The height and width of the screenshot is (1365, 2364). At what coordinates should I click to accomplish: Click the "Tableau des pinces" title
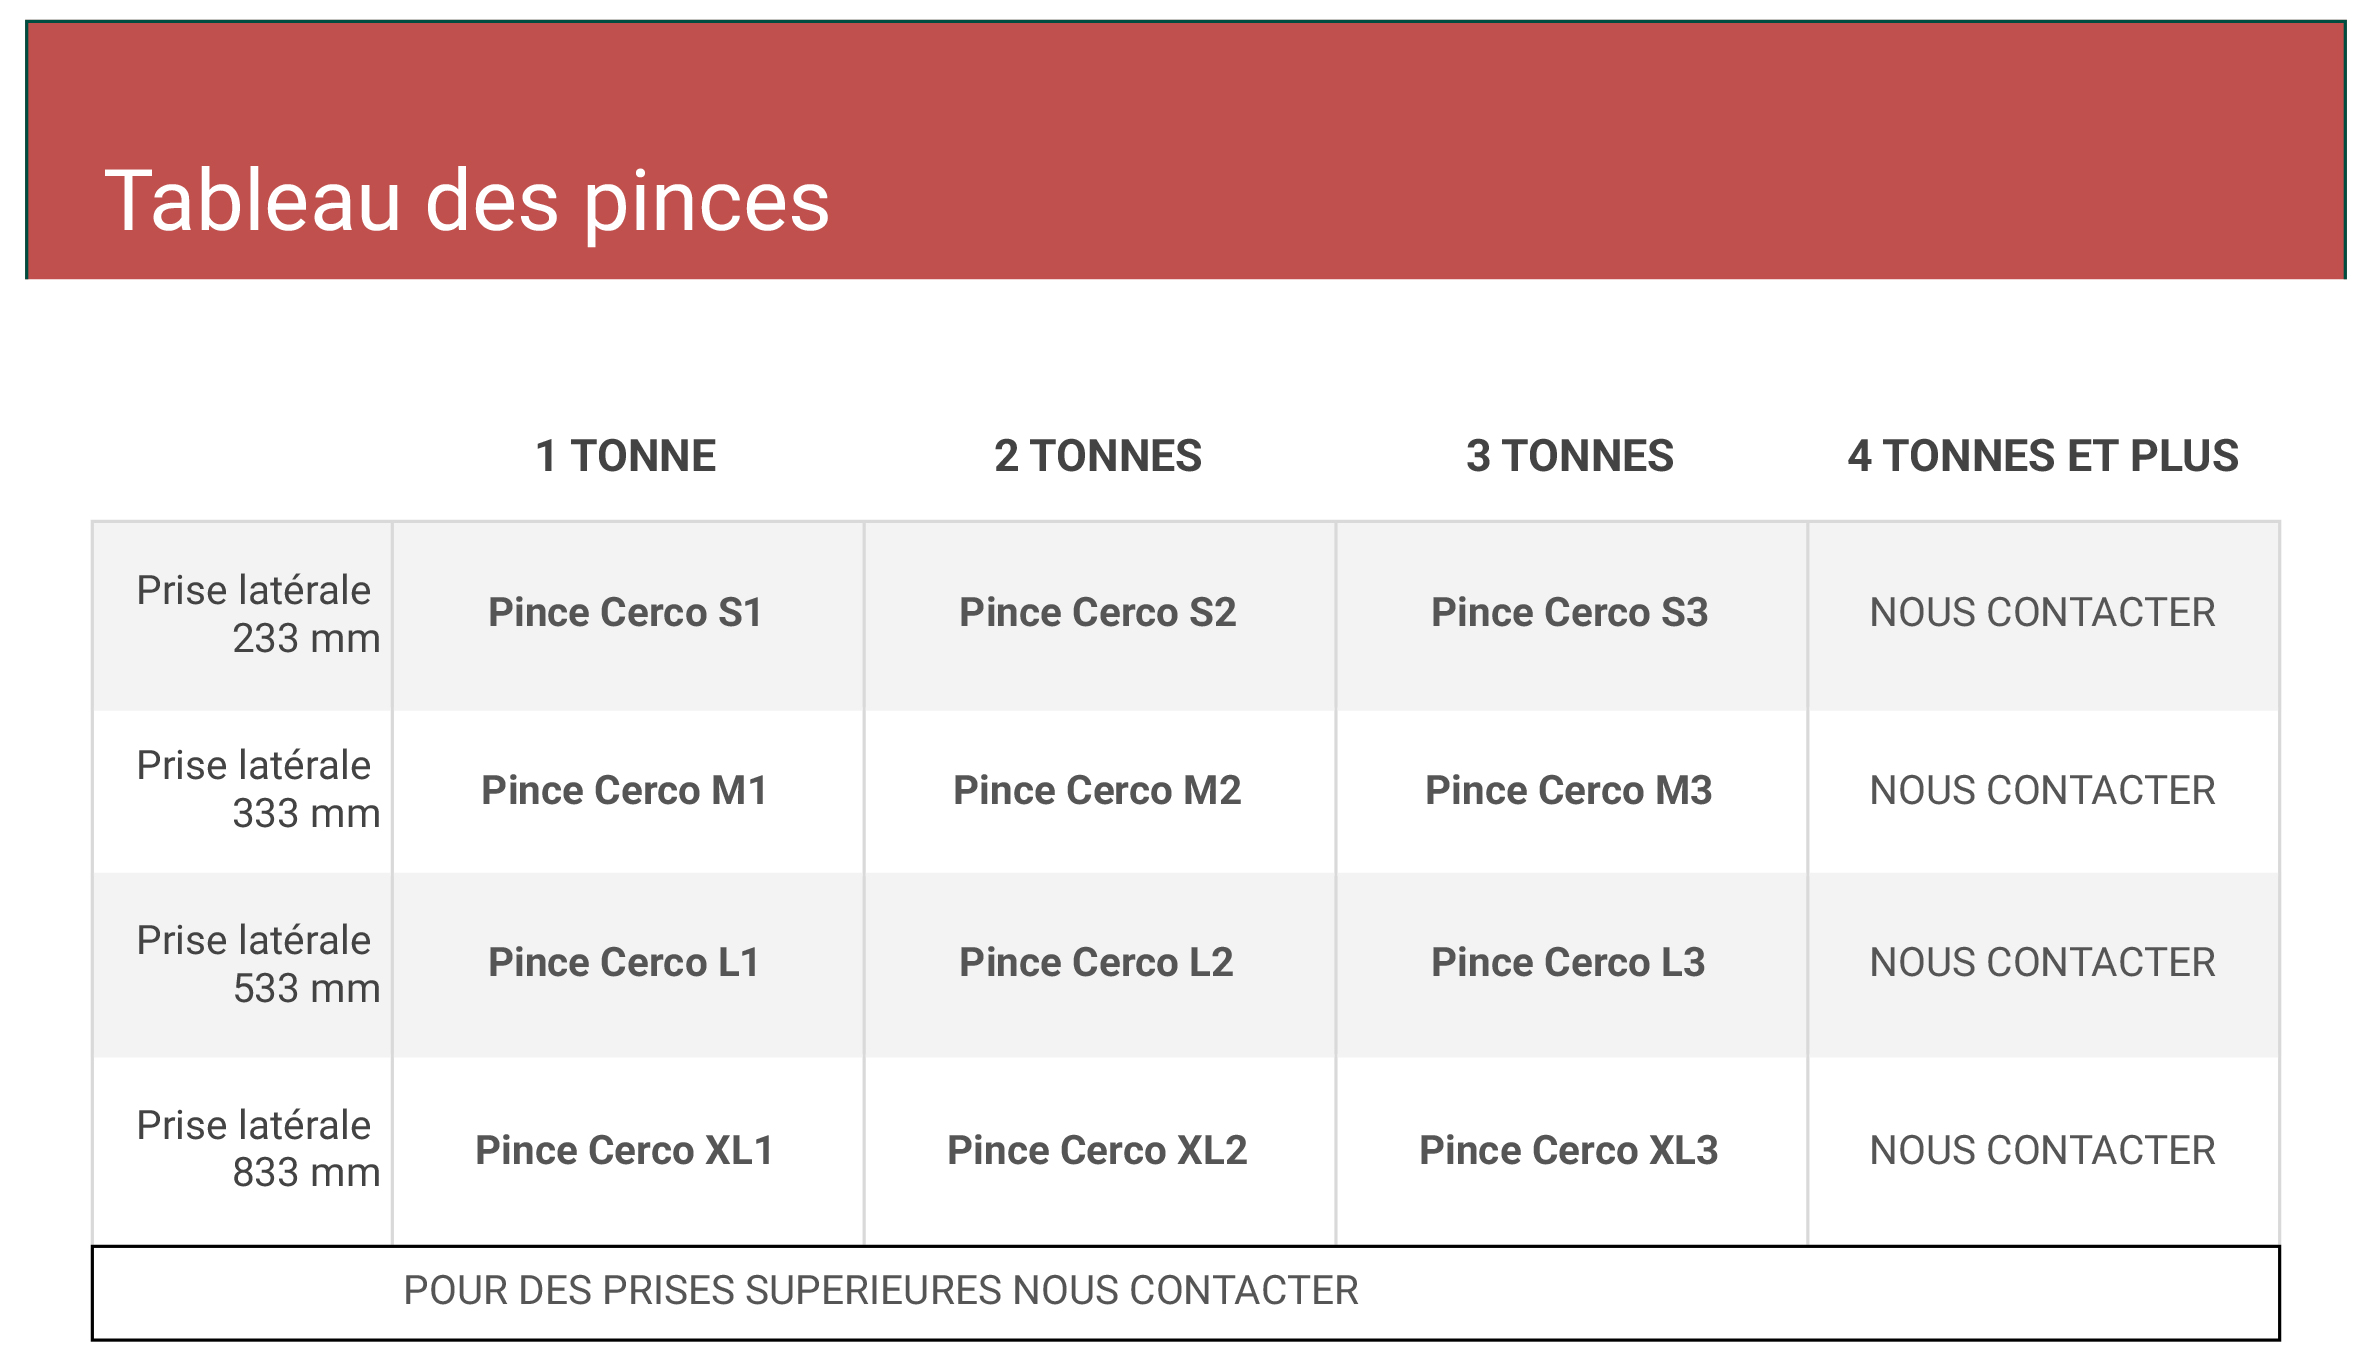(467, 202)
